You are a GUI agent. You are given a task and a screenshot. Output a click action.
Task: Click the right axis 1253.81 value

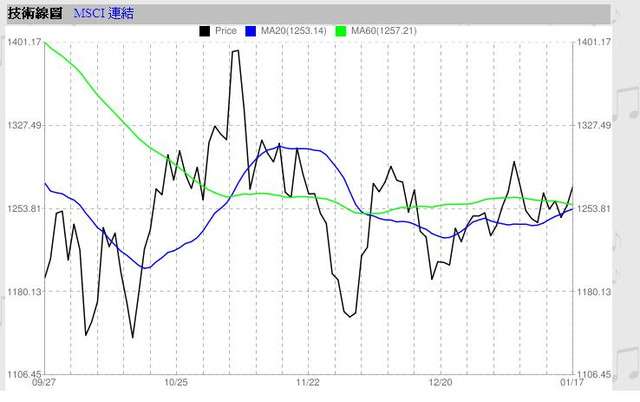click(x=594, y=209)
